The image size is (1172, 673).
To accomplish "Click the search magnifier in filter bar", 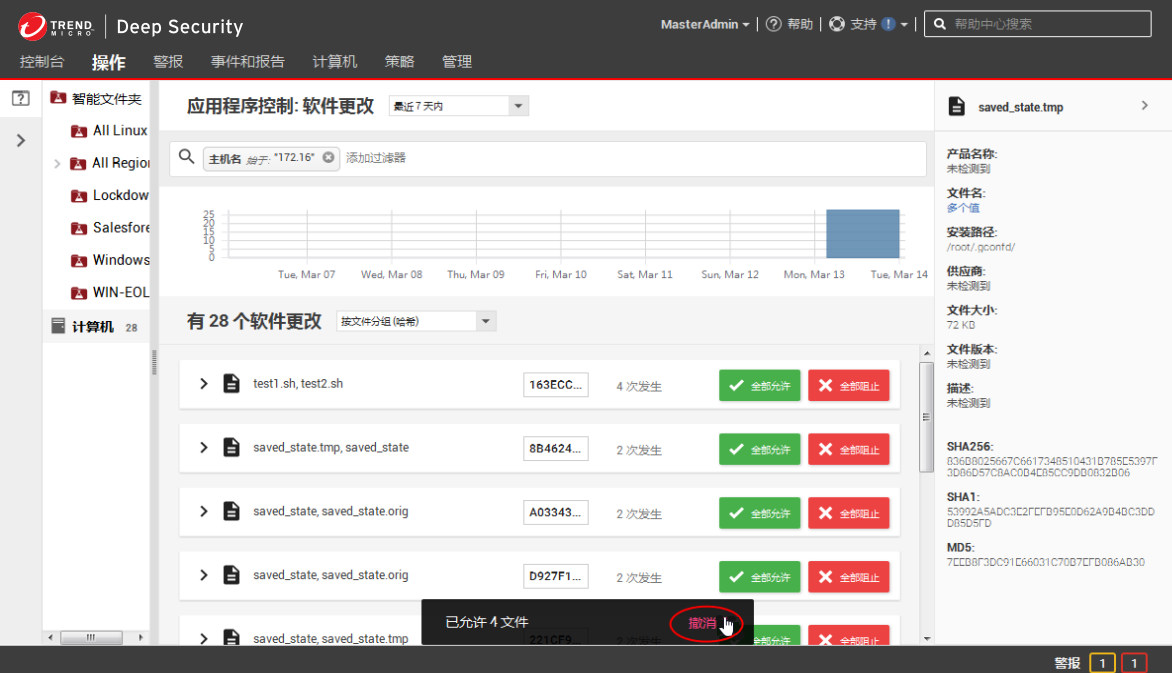I will tap(186, 157).
